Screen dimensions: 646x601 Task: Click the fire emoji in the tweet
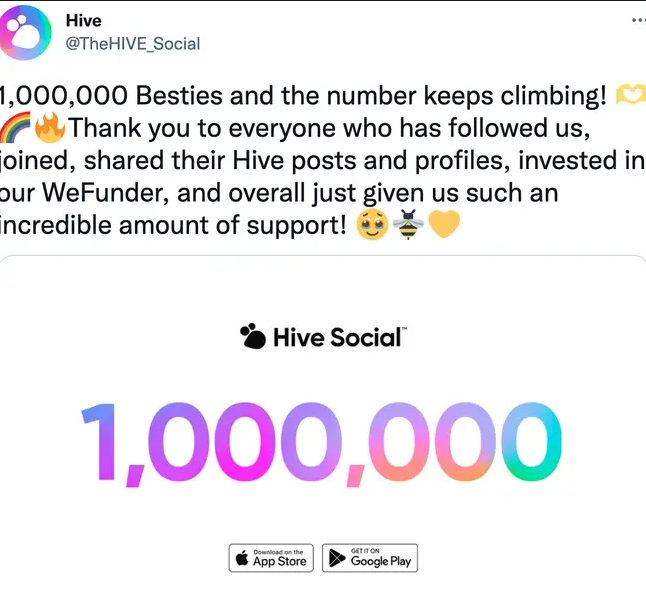coord(50,127)
